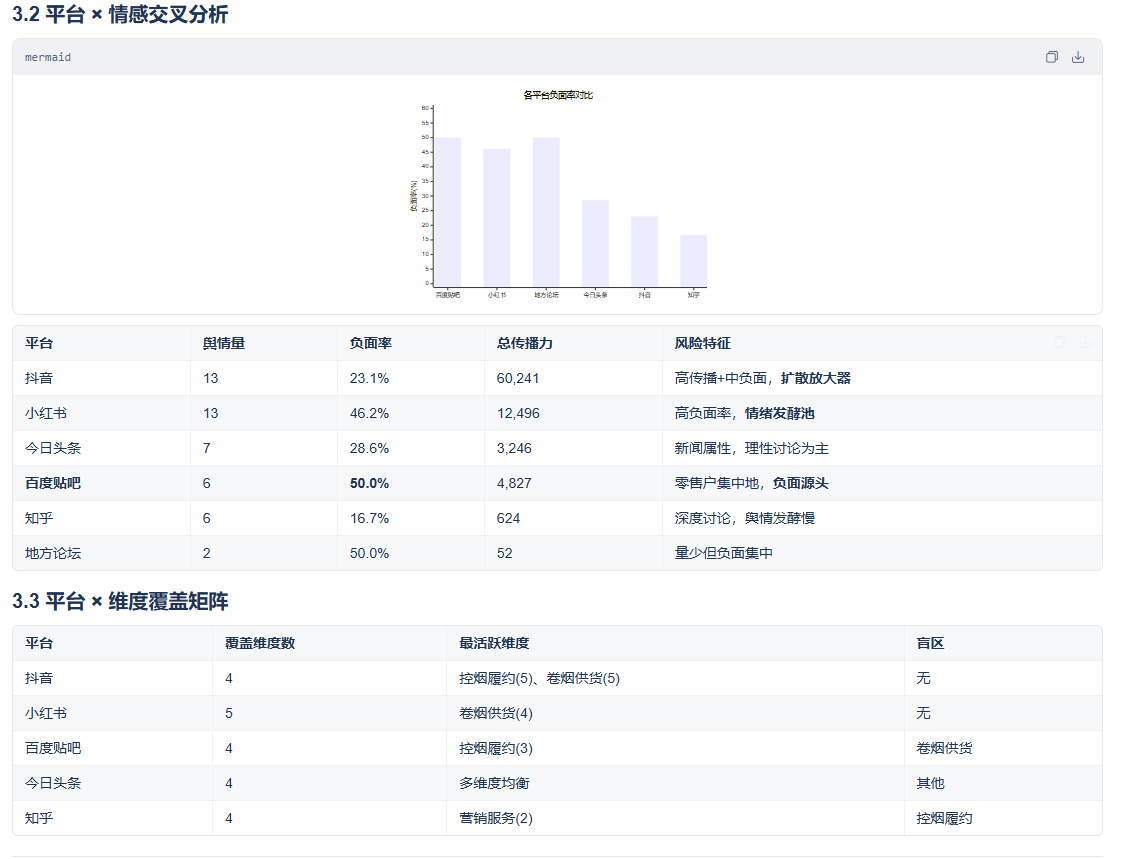
Task: Click the 覆盖维度数 column header
Action: pos(260,643)
